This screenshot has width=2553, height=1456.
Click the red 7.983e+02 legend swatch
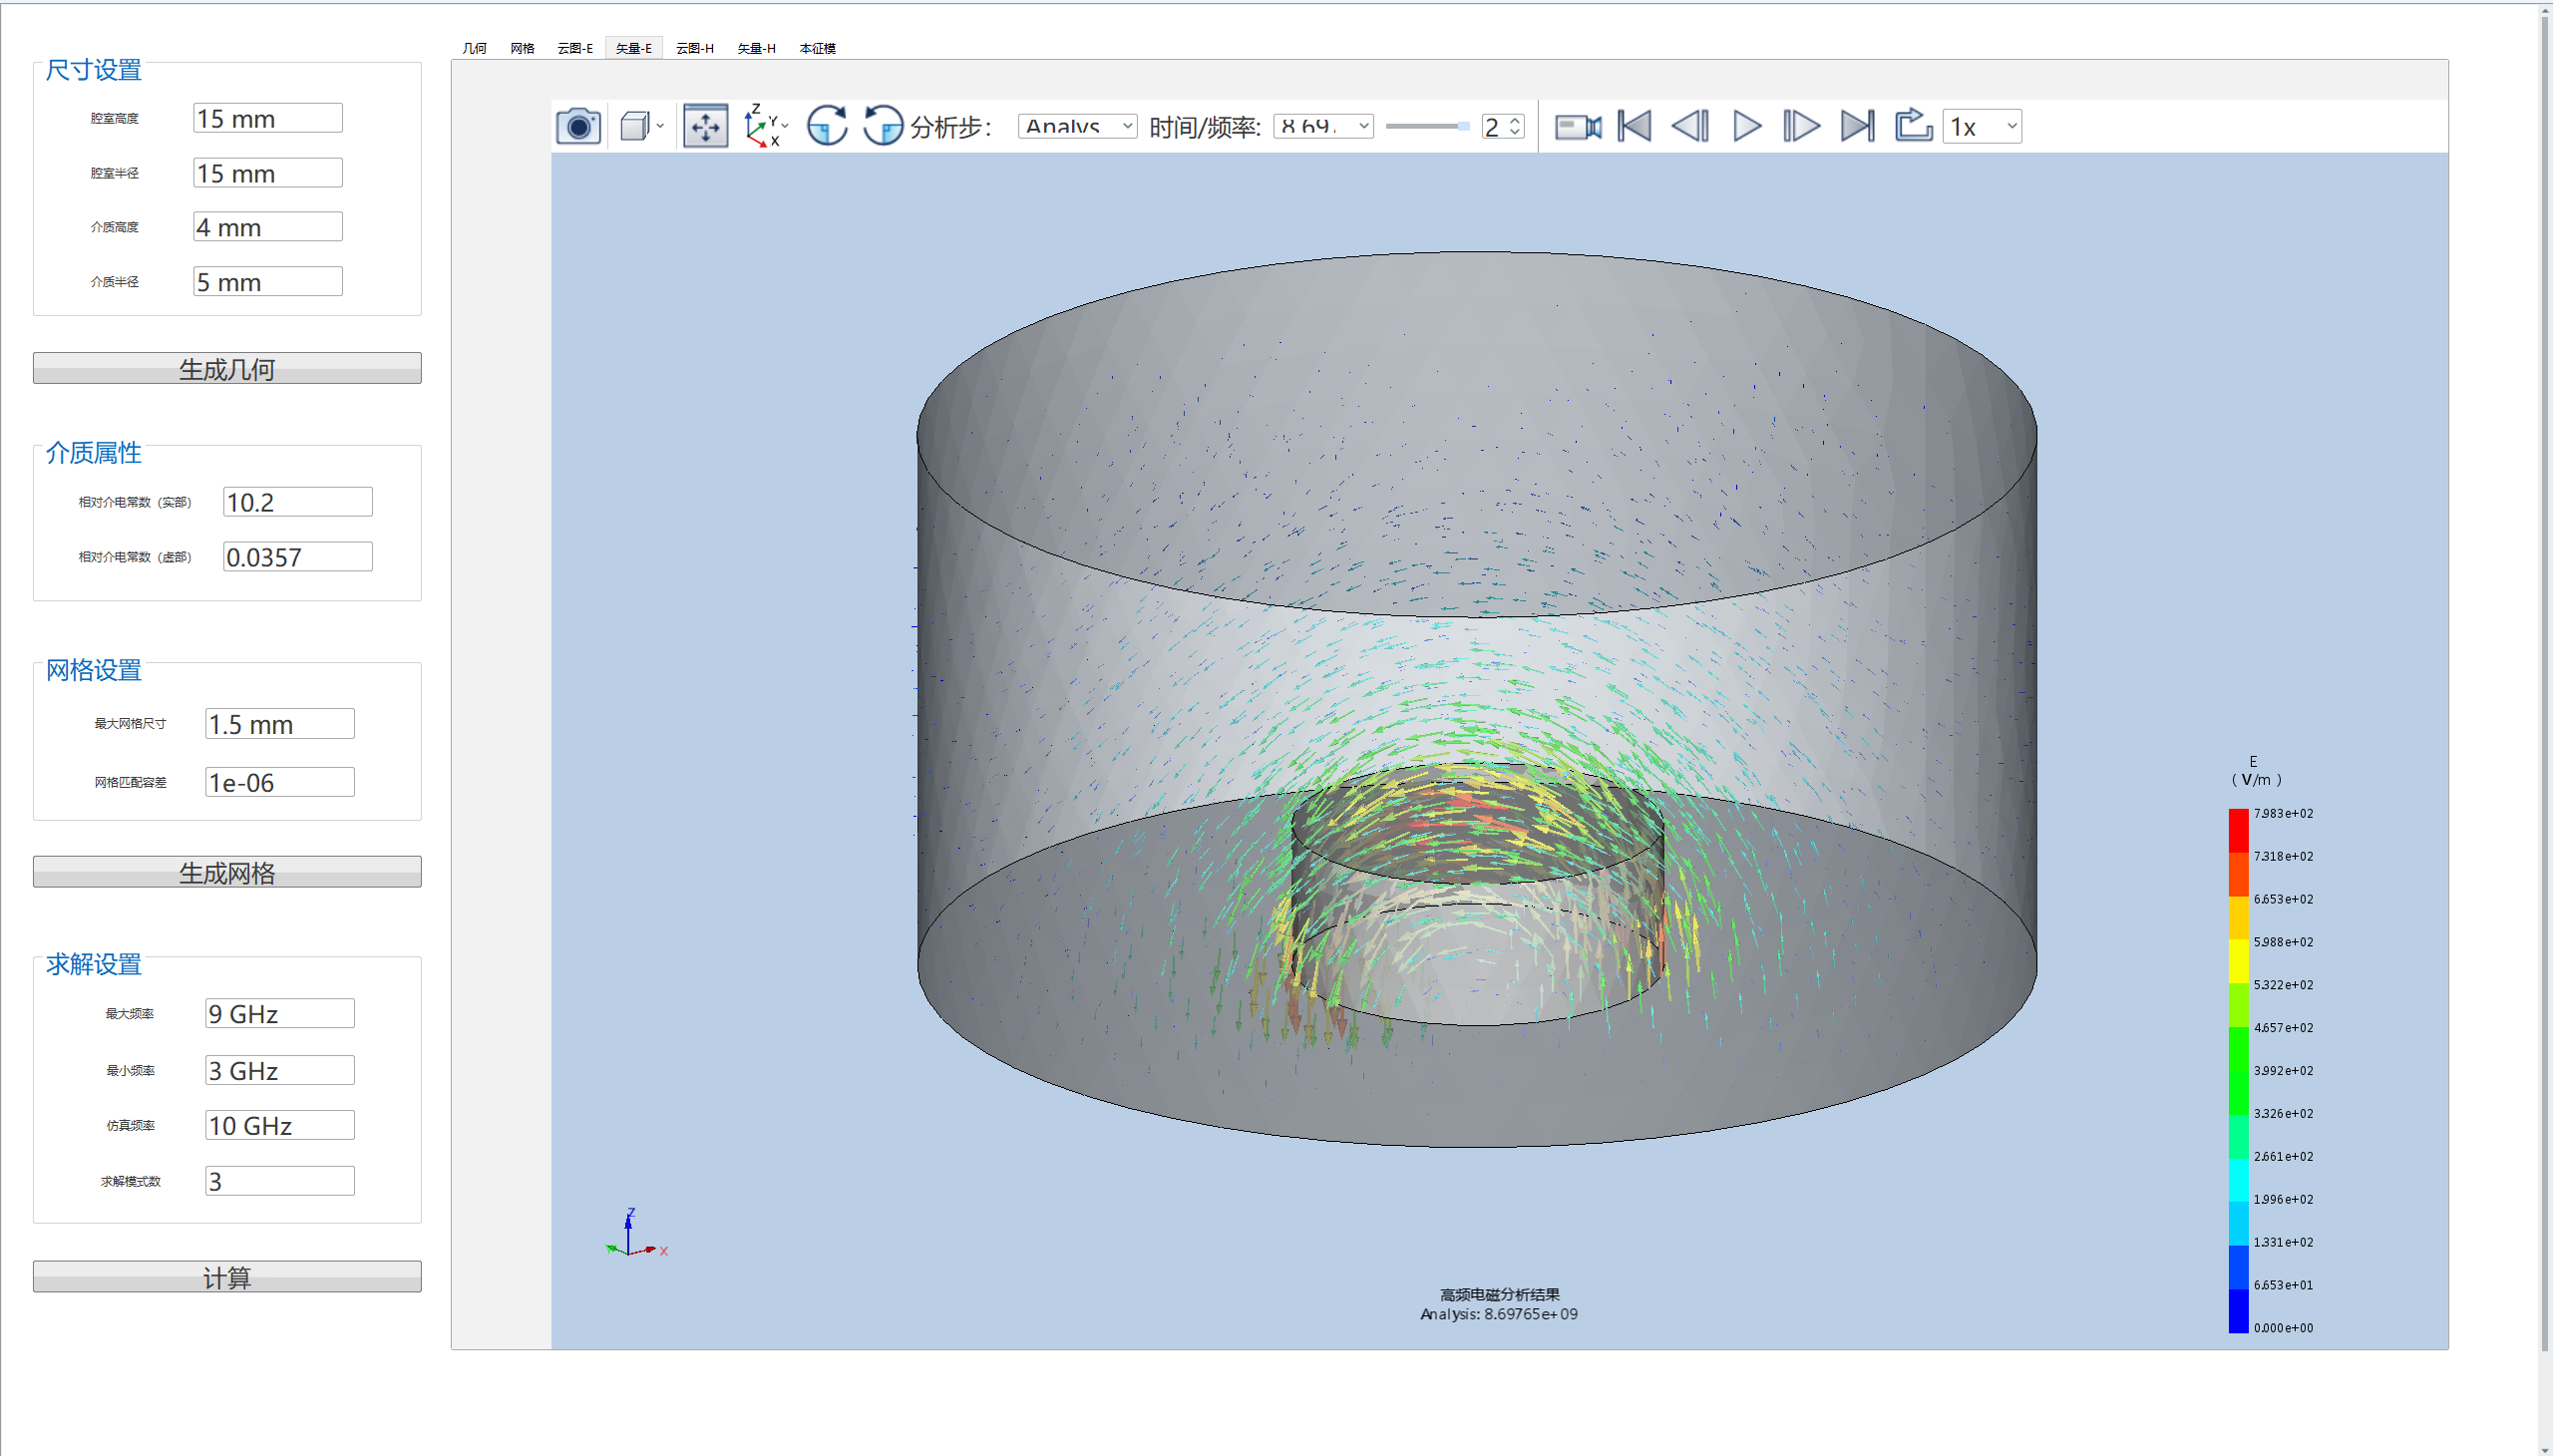click(x=2238, y=830)
